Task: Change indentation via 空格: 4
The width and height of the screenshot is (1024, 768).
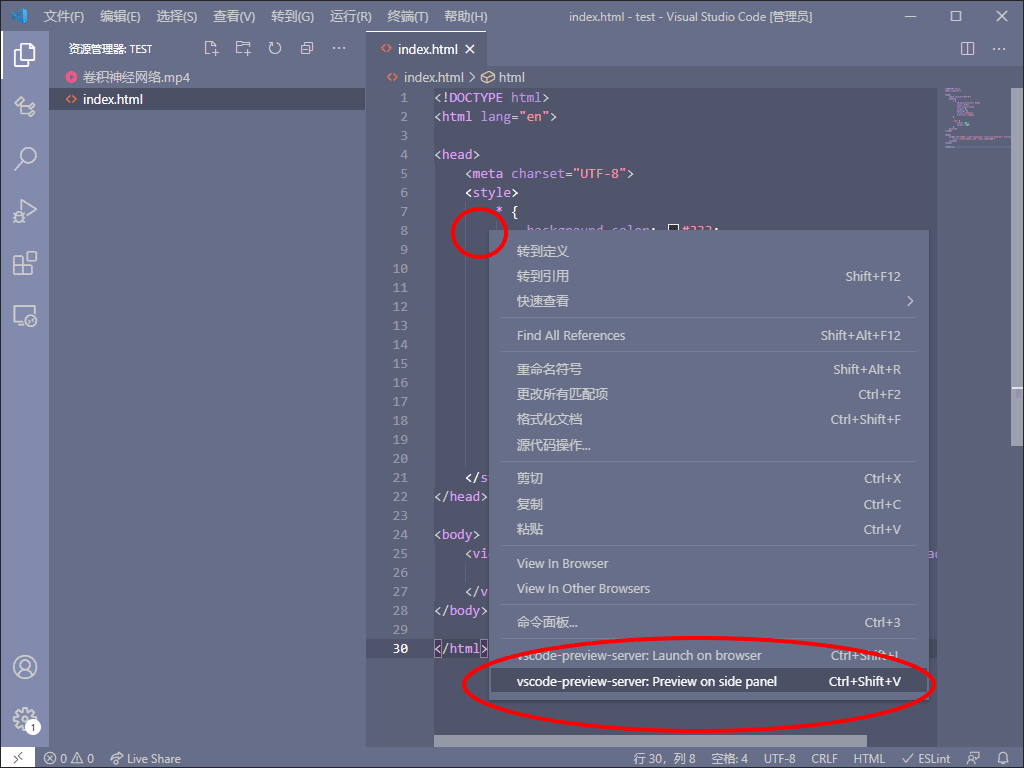Action: tap(729, 758)
